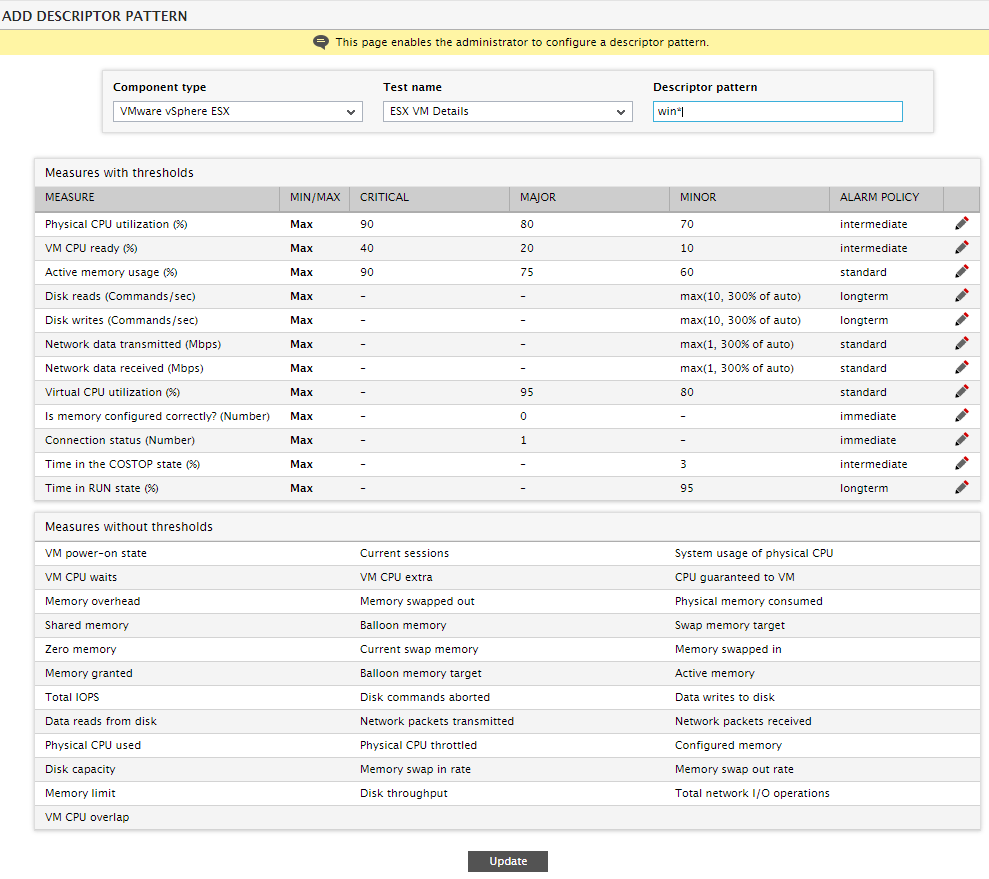
Task: Edit thresholds for Network data transmitted (Mbps)
Action: tap(961, 344)
